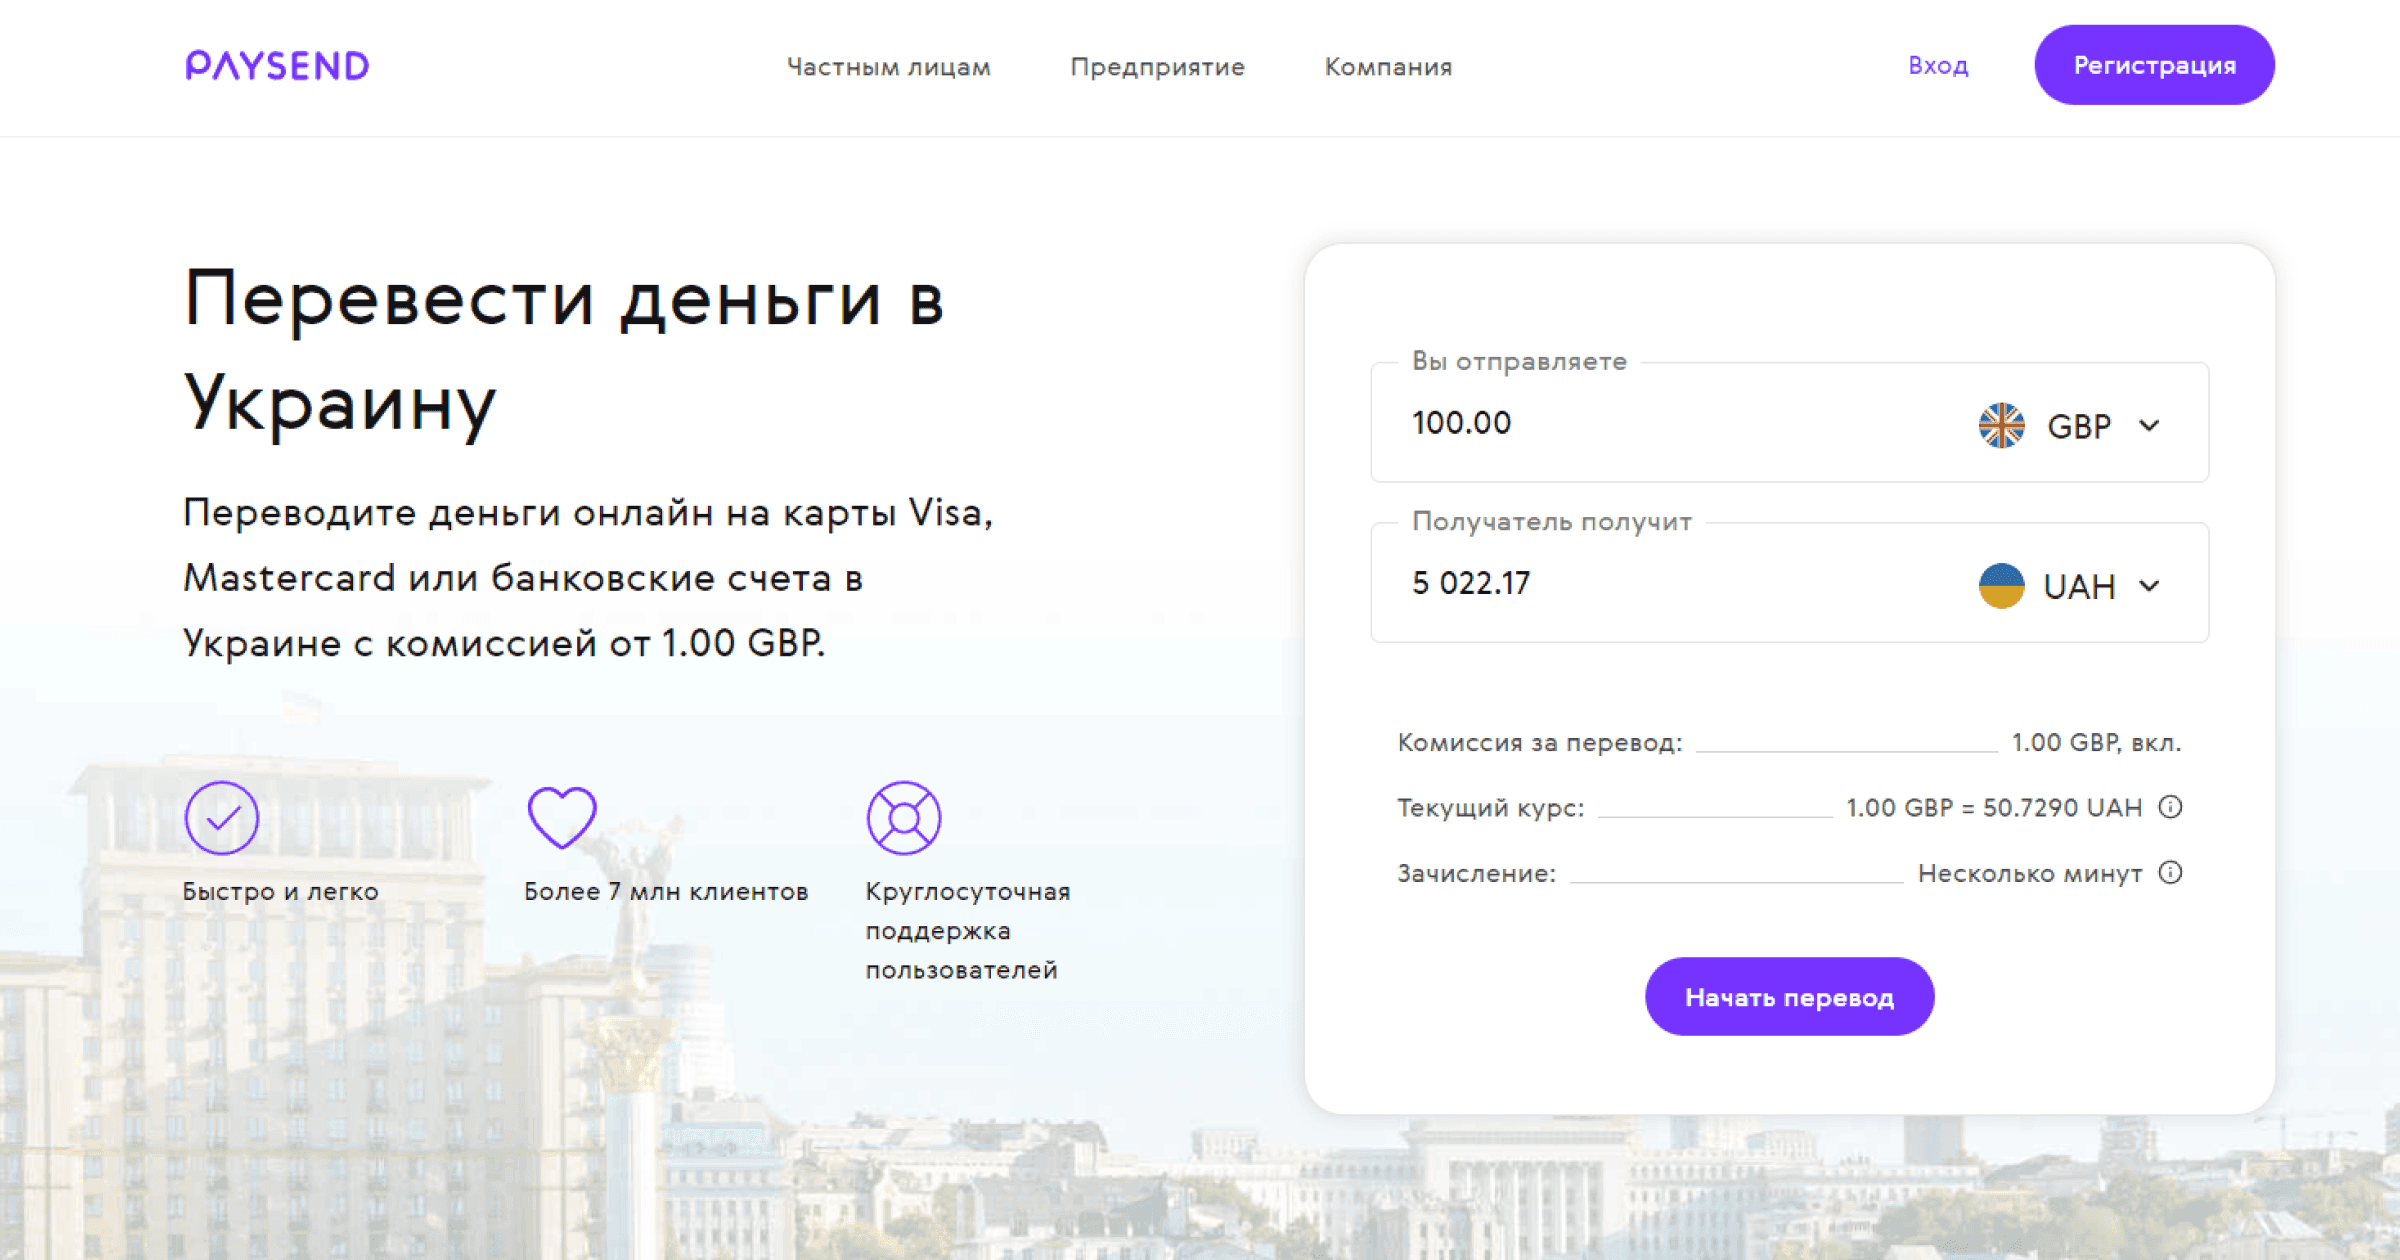The image size is (2400, 1260).
Task: Open the Частным лицам menu
Action: point(888,67)
